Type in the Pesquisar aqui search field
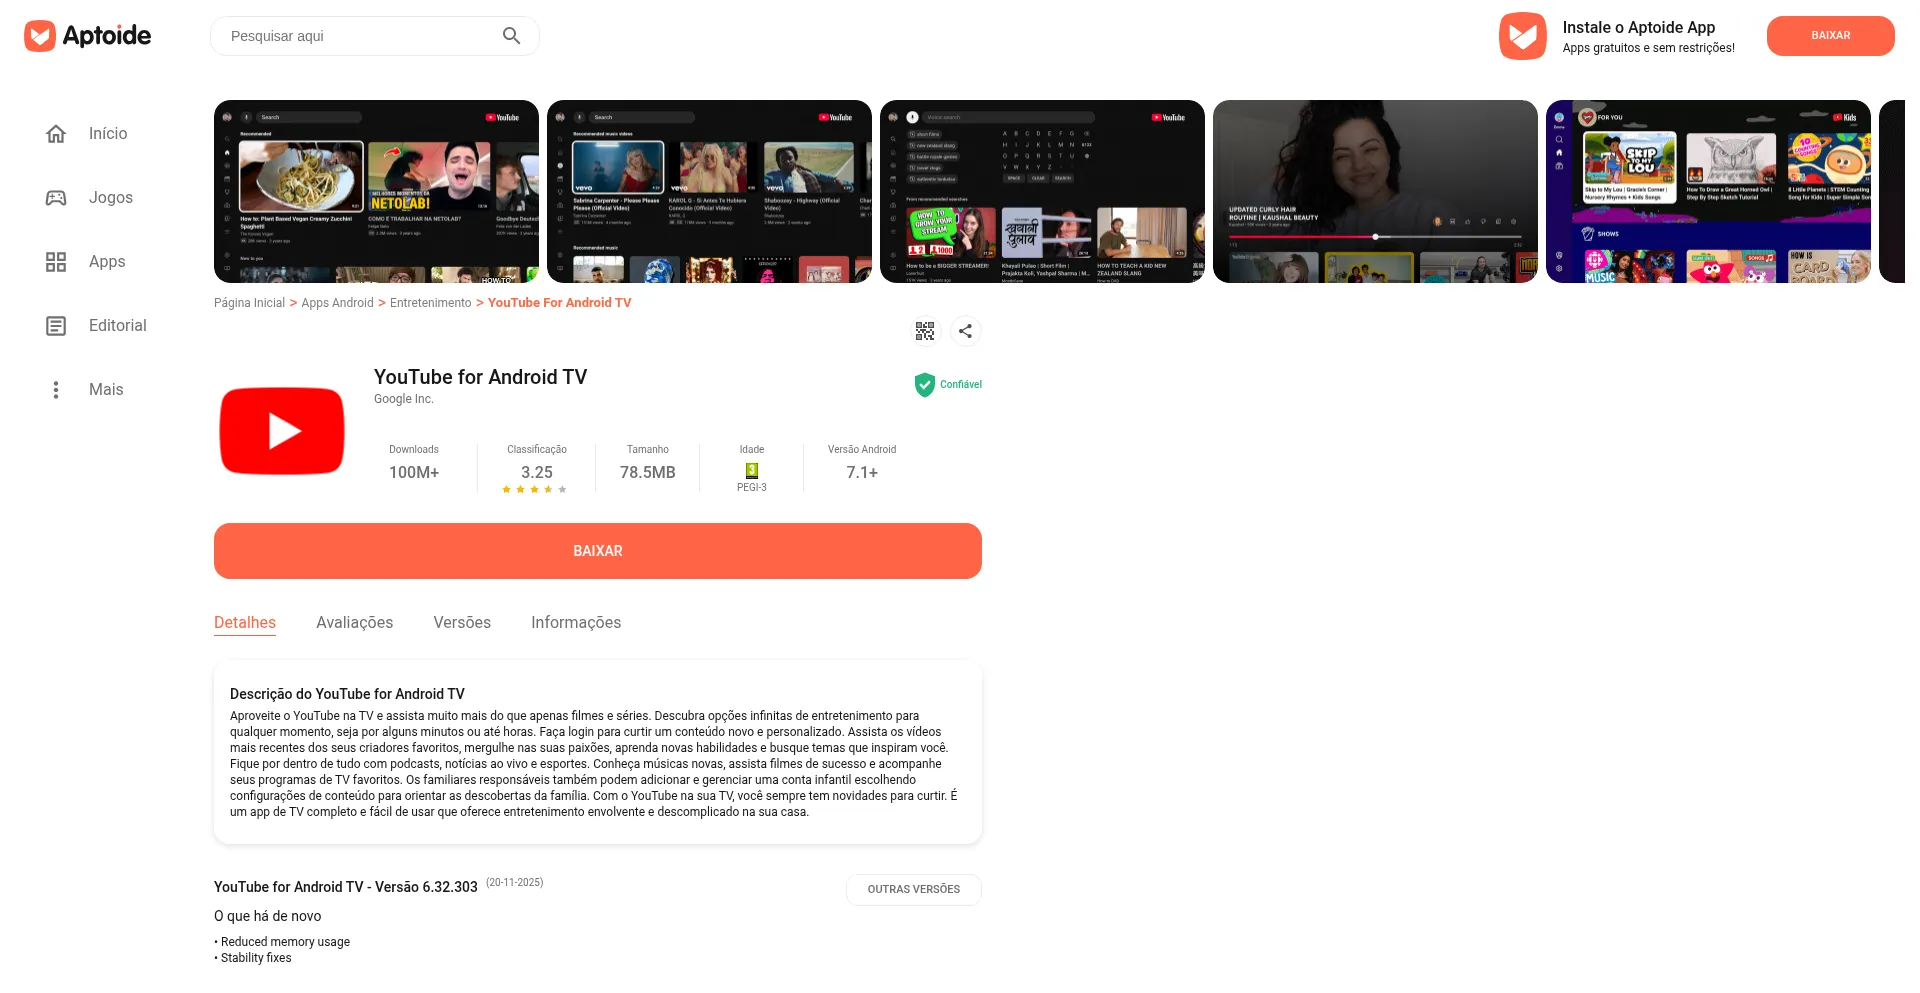This screenshot has width=1920, height=993. pyautogui.click(x=360, y=36)
